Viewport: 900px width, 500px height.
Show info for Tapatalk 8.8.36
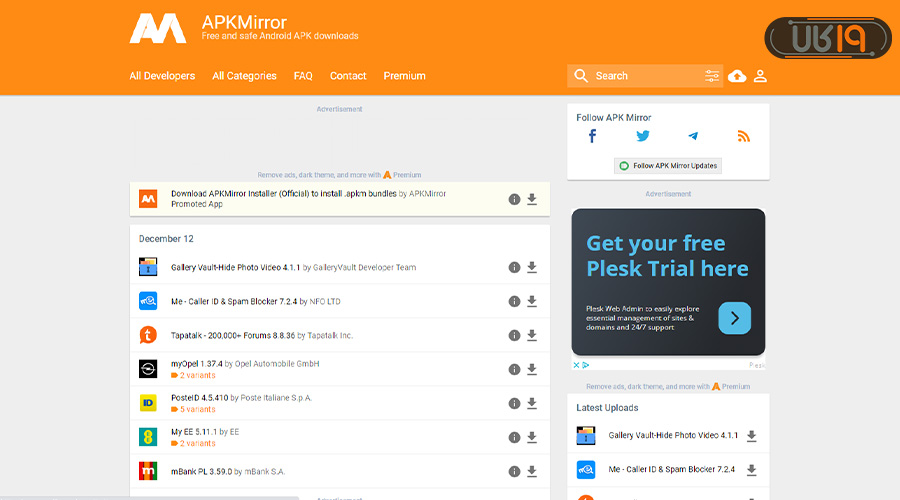514,336
